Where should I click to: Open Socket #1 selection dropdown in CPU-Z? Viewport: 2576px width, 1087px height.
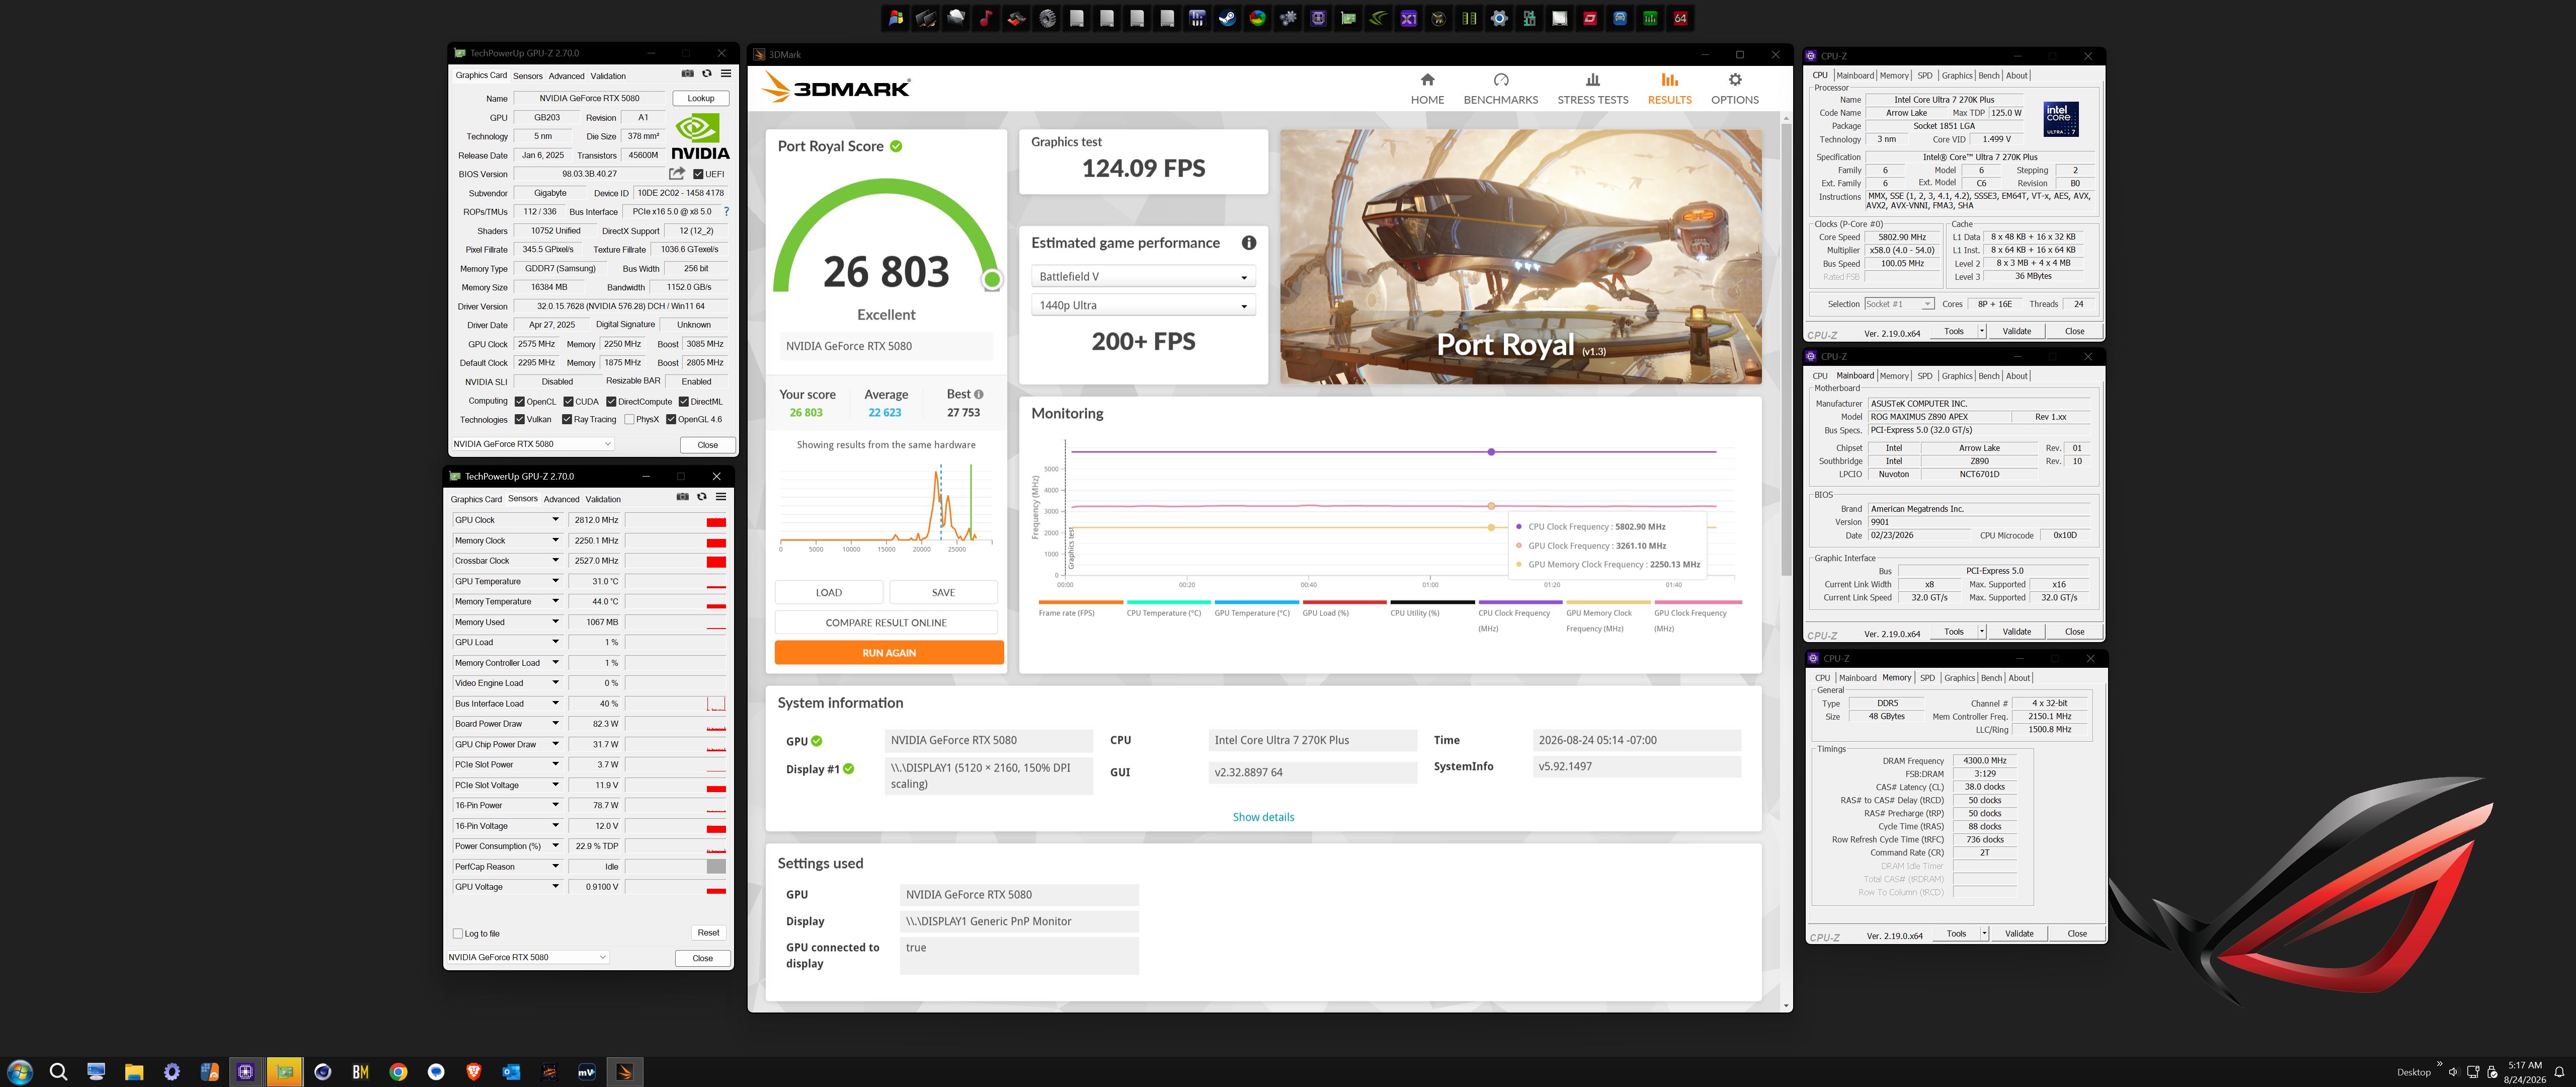[x=1899, y=304]
